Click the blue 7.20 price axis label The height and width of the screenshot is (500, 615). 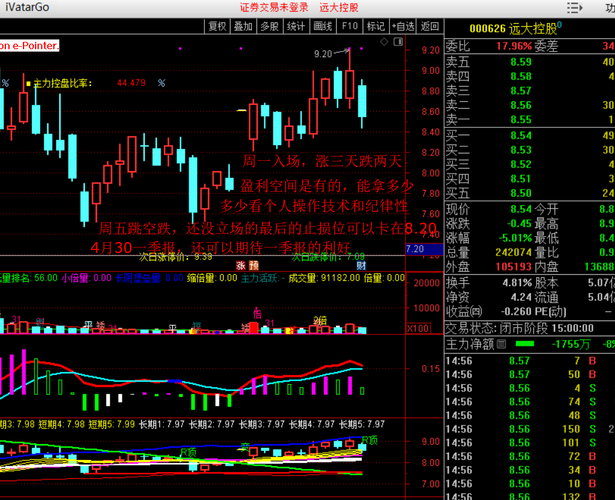pyautogui.click(x=424, y=249)
